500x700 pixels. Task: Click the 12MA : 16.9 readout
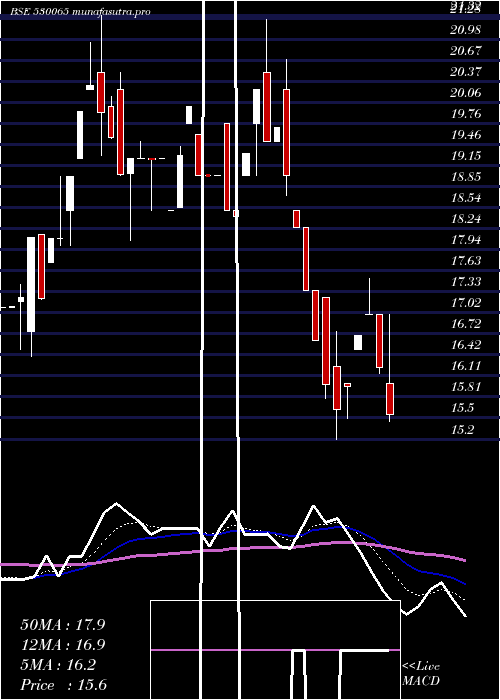click(x=63, y=645)
